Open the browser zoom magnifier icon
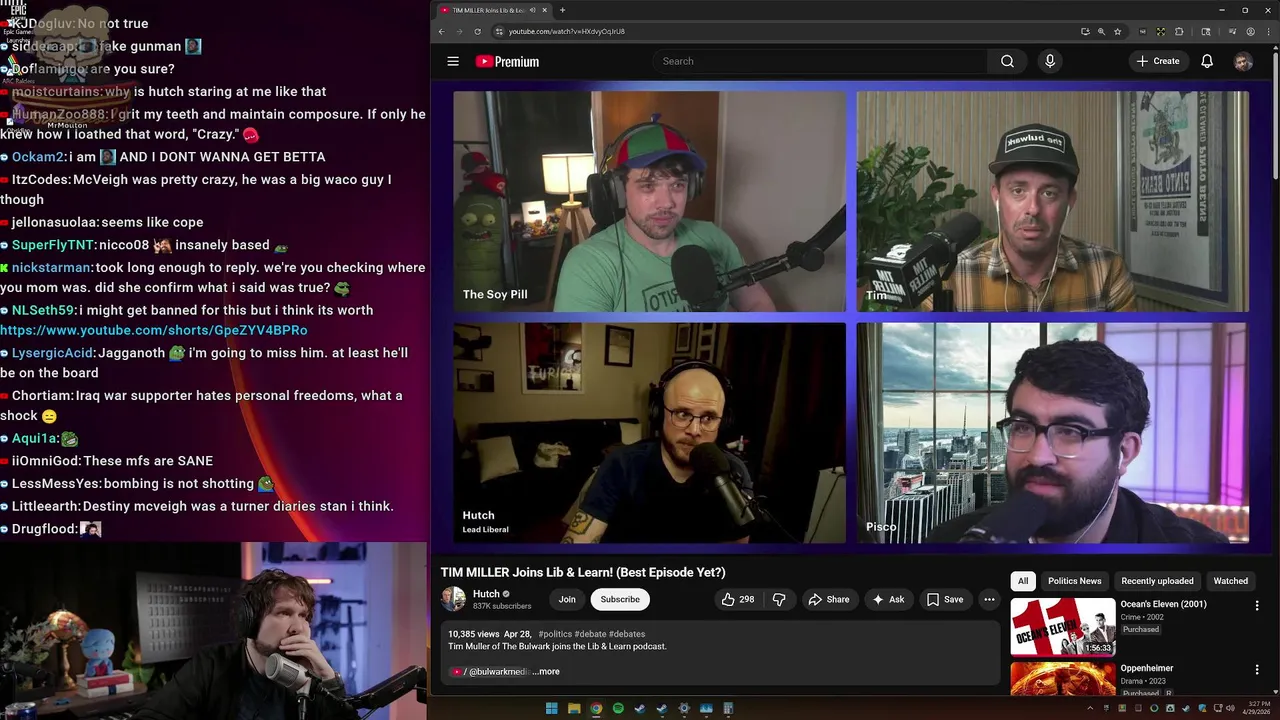 pos(1101,31)
